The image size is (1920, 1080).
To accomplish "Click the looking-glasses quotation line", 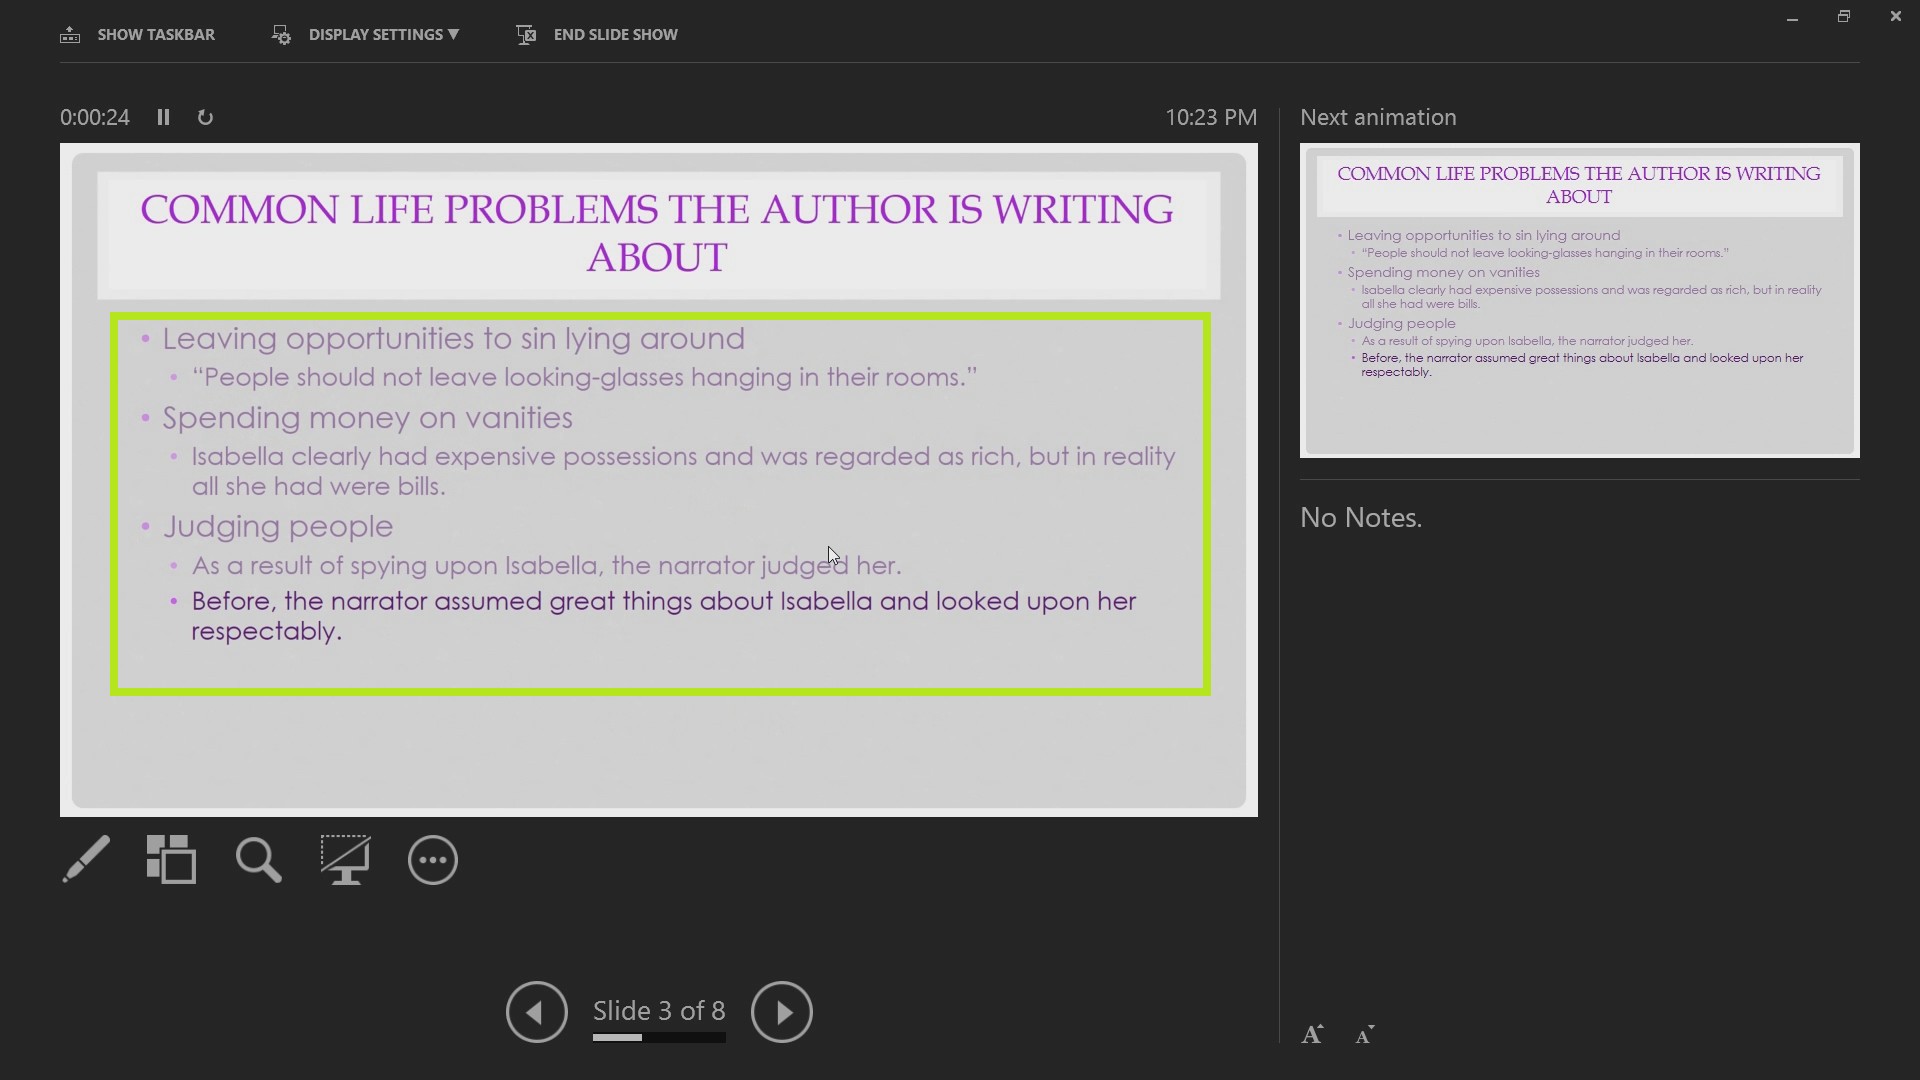I will (x=585, y=377).
